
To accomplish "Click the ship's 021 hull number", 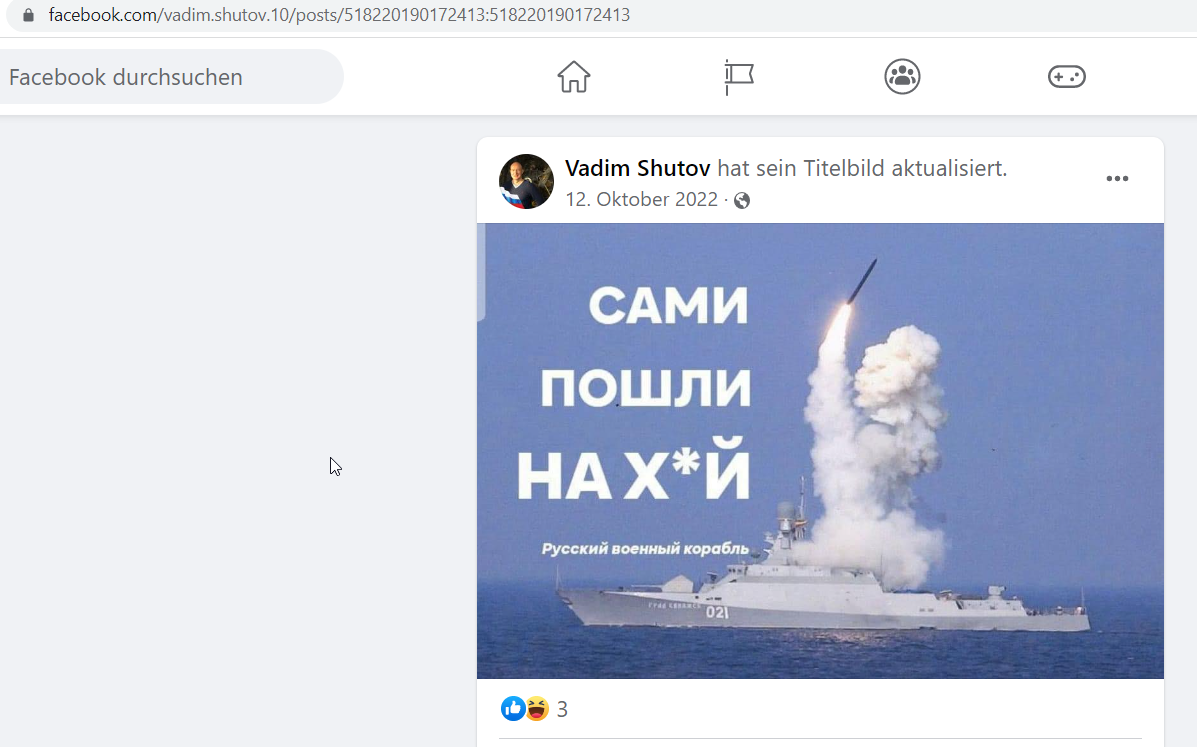I will tap(716, 612).
